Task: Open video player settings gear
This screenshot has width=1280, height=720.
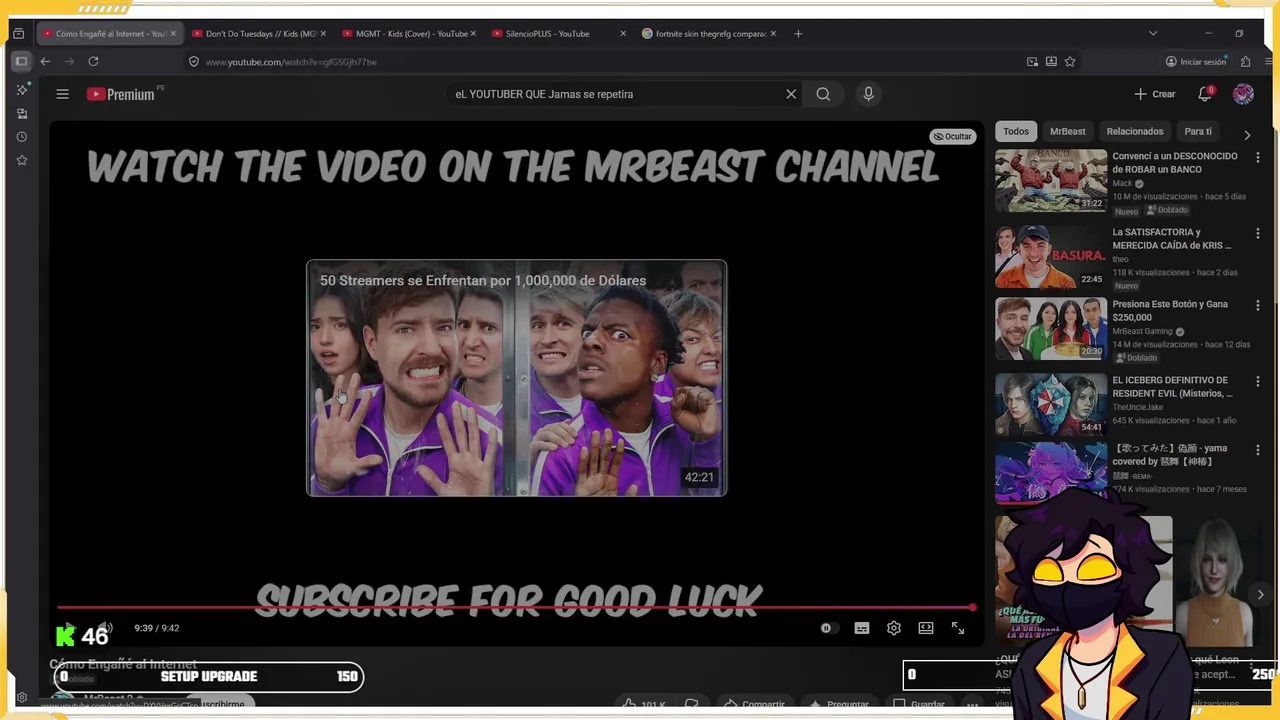Action: tap(894, 628)
